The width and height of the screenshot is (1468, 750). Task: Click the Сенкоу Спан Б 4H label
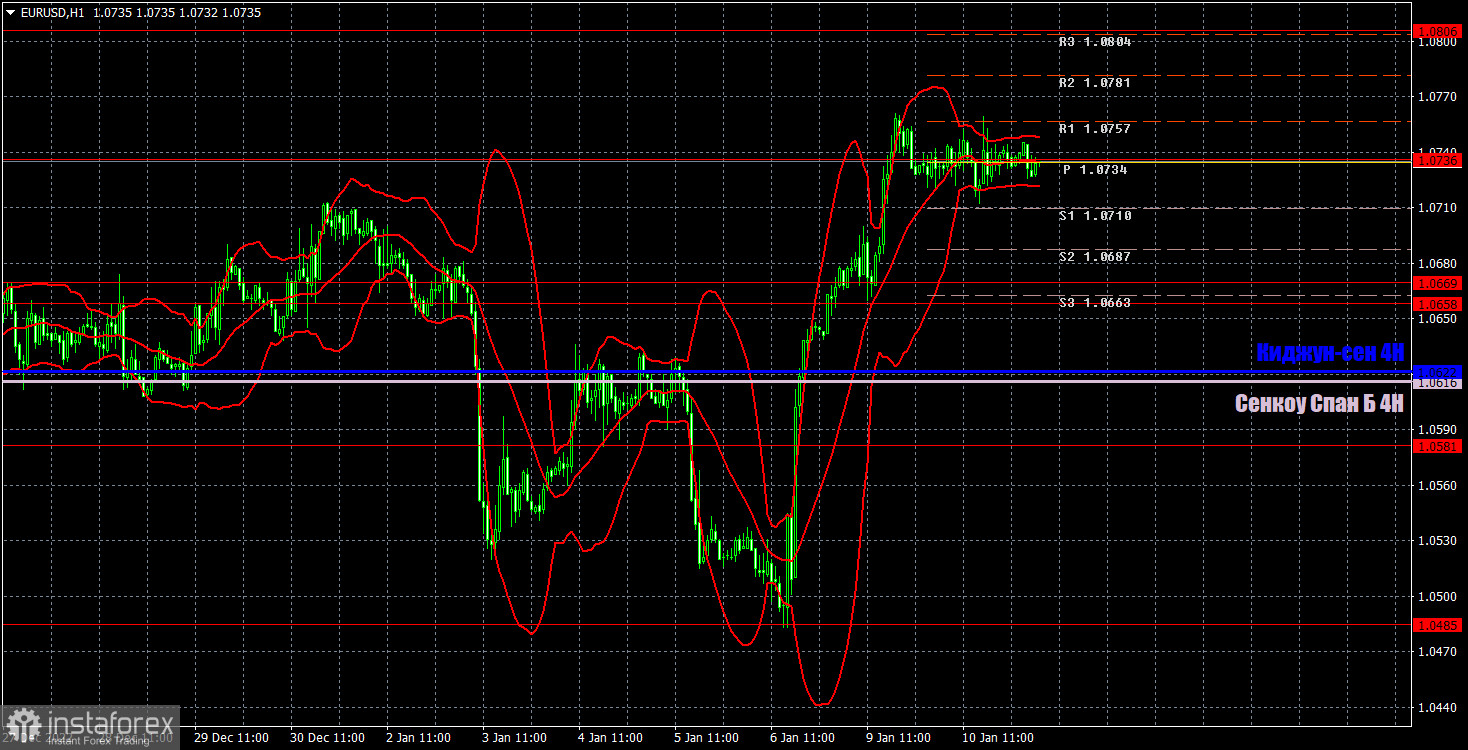pyautogui.click(x=1319, y=404)
